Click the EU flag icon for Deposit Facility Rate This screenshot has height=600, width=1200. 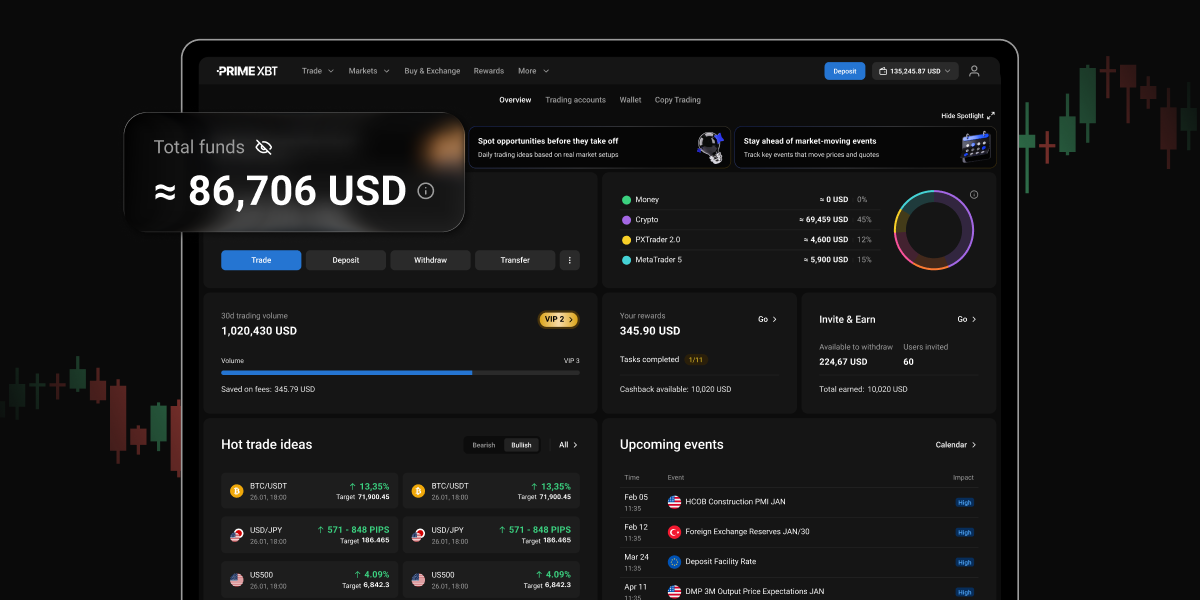(674, 562)
